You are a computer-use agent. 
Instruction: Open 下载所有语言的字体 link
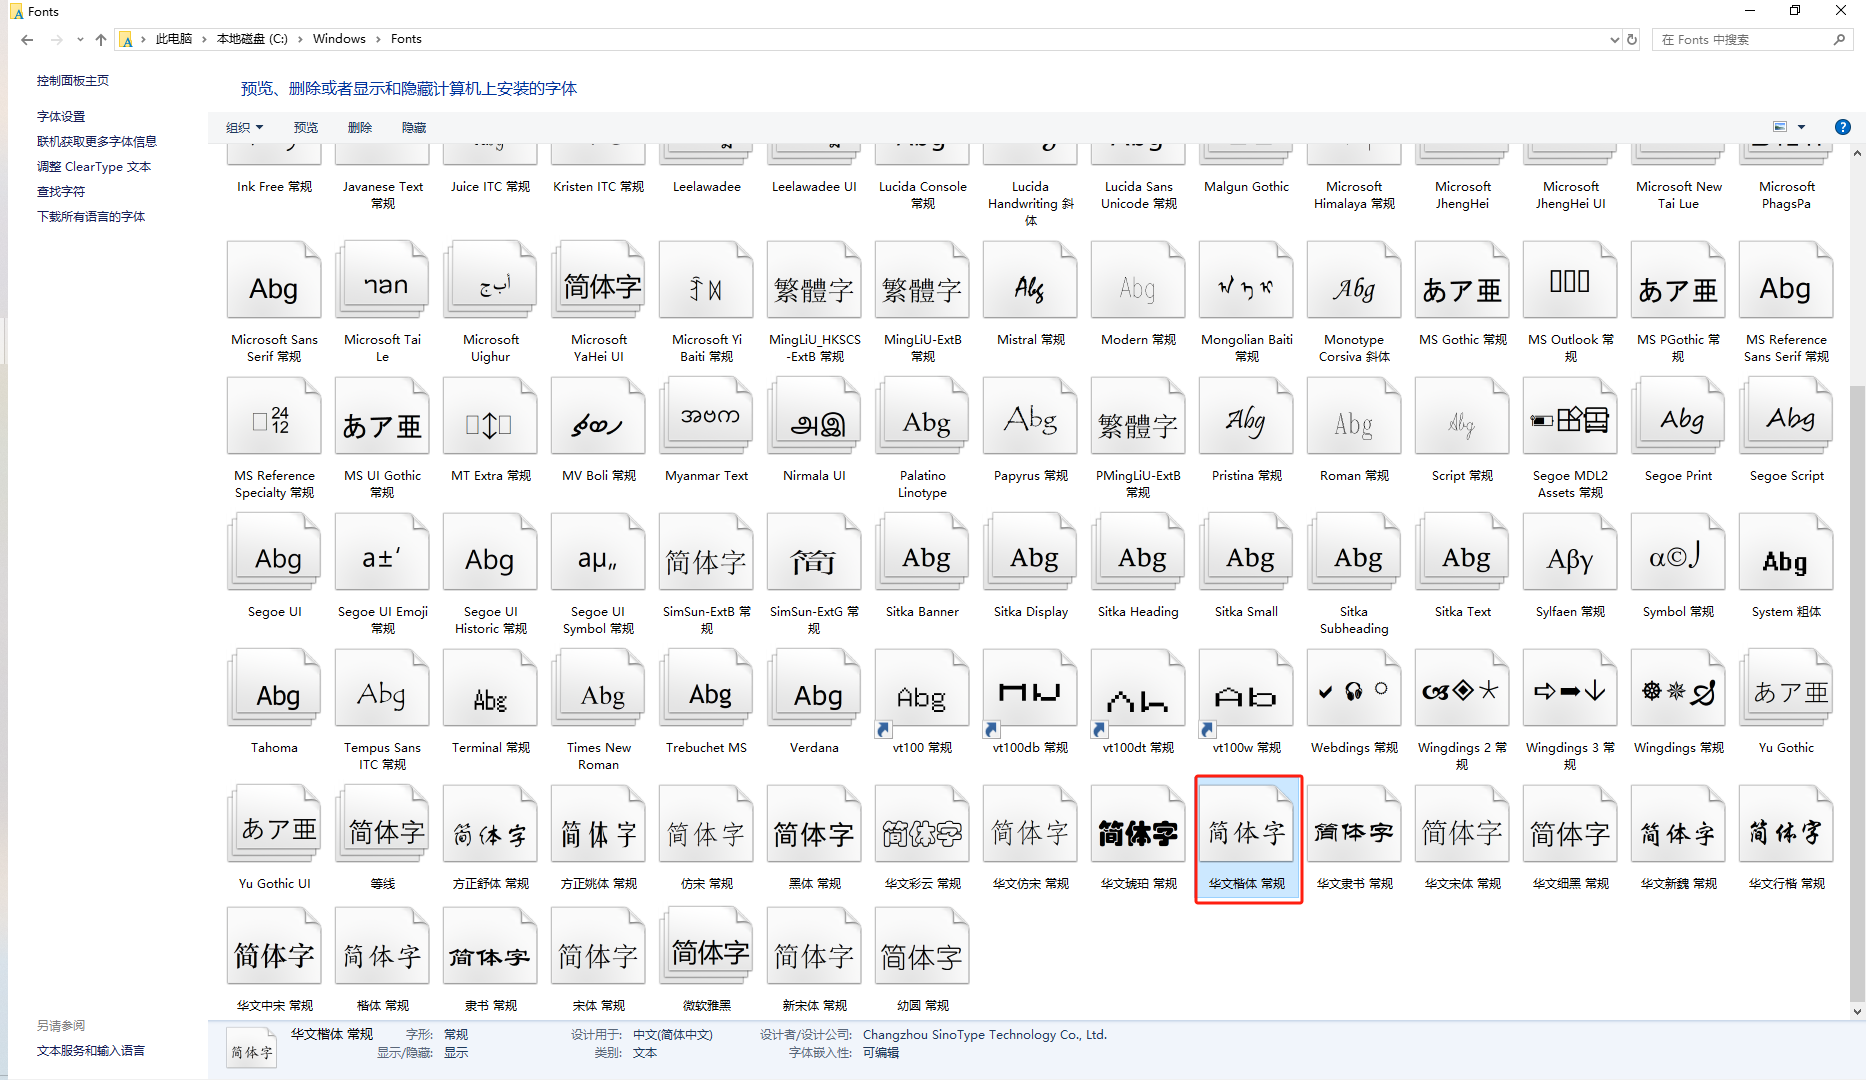tap(91, 217)
